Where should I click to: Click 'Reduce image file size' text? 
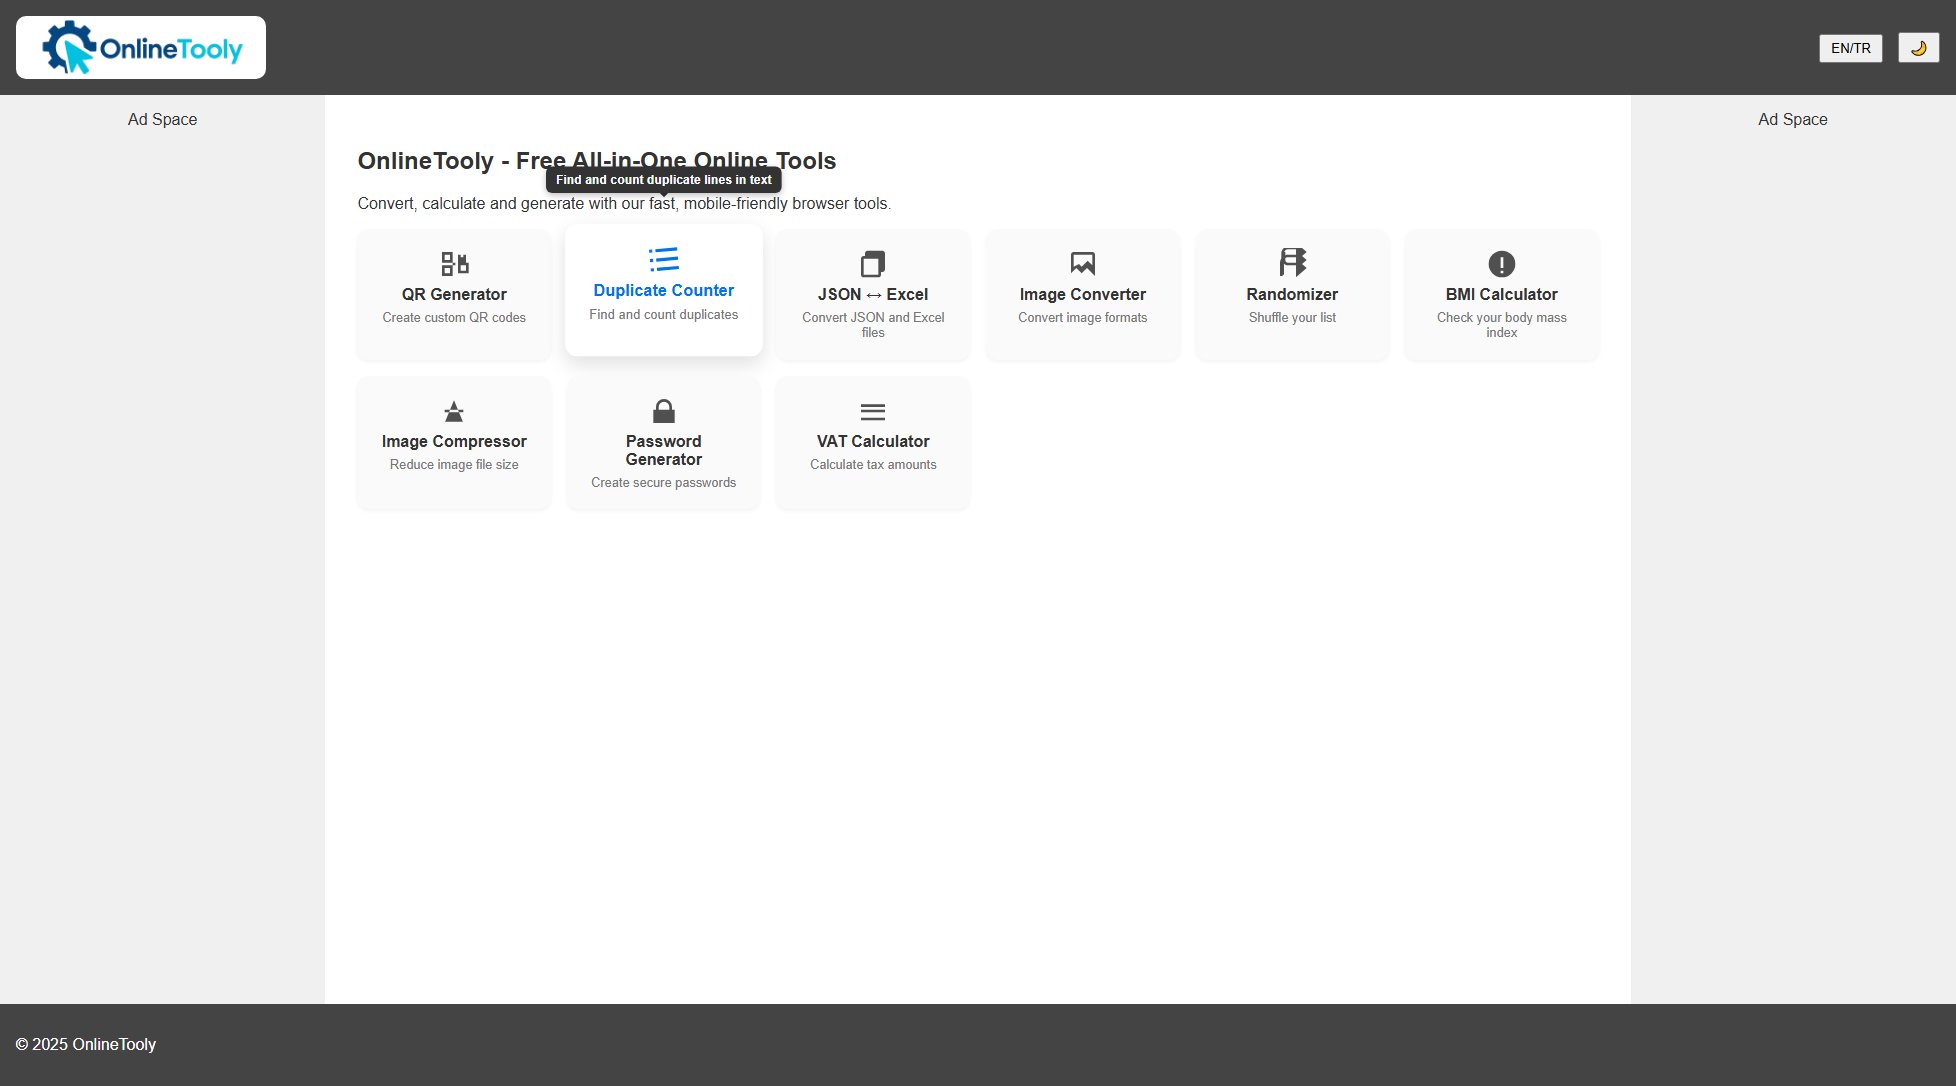point(454,465)
